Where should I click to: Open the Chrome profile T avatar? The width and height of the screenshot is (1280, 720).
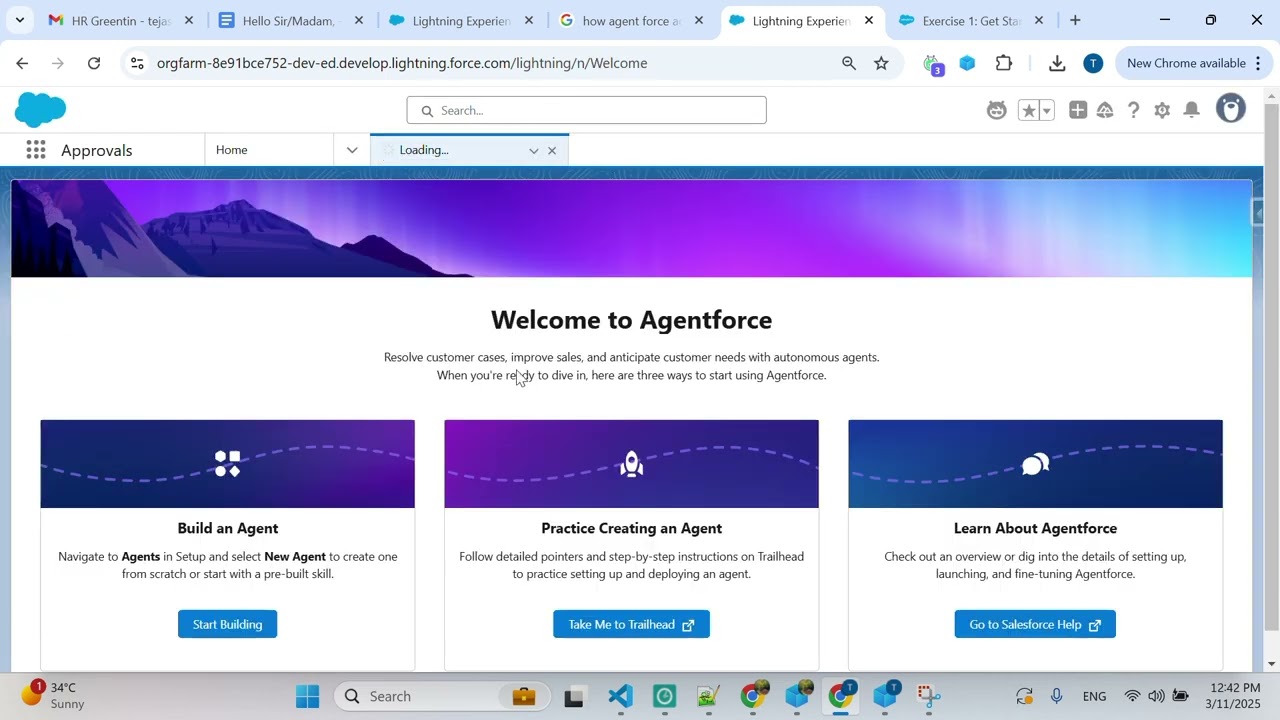[1093, 63]
